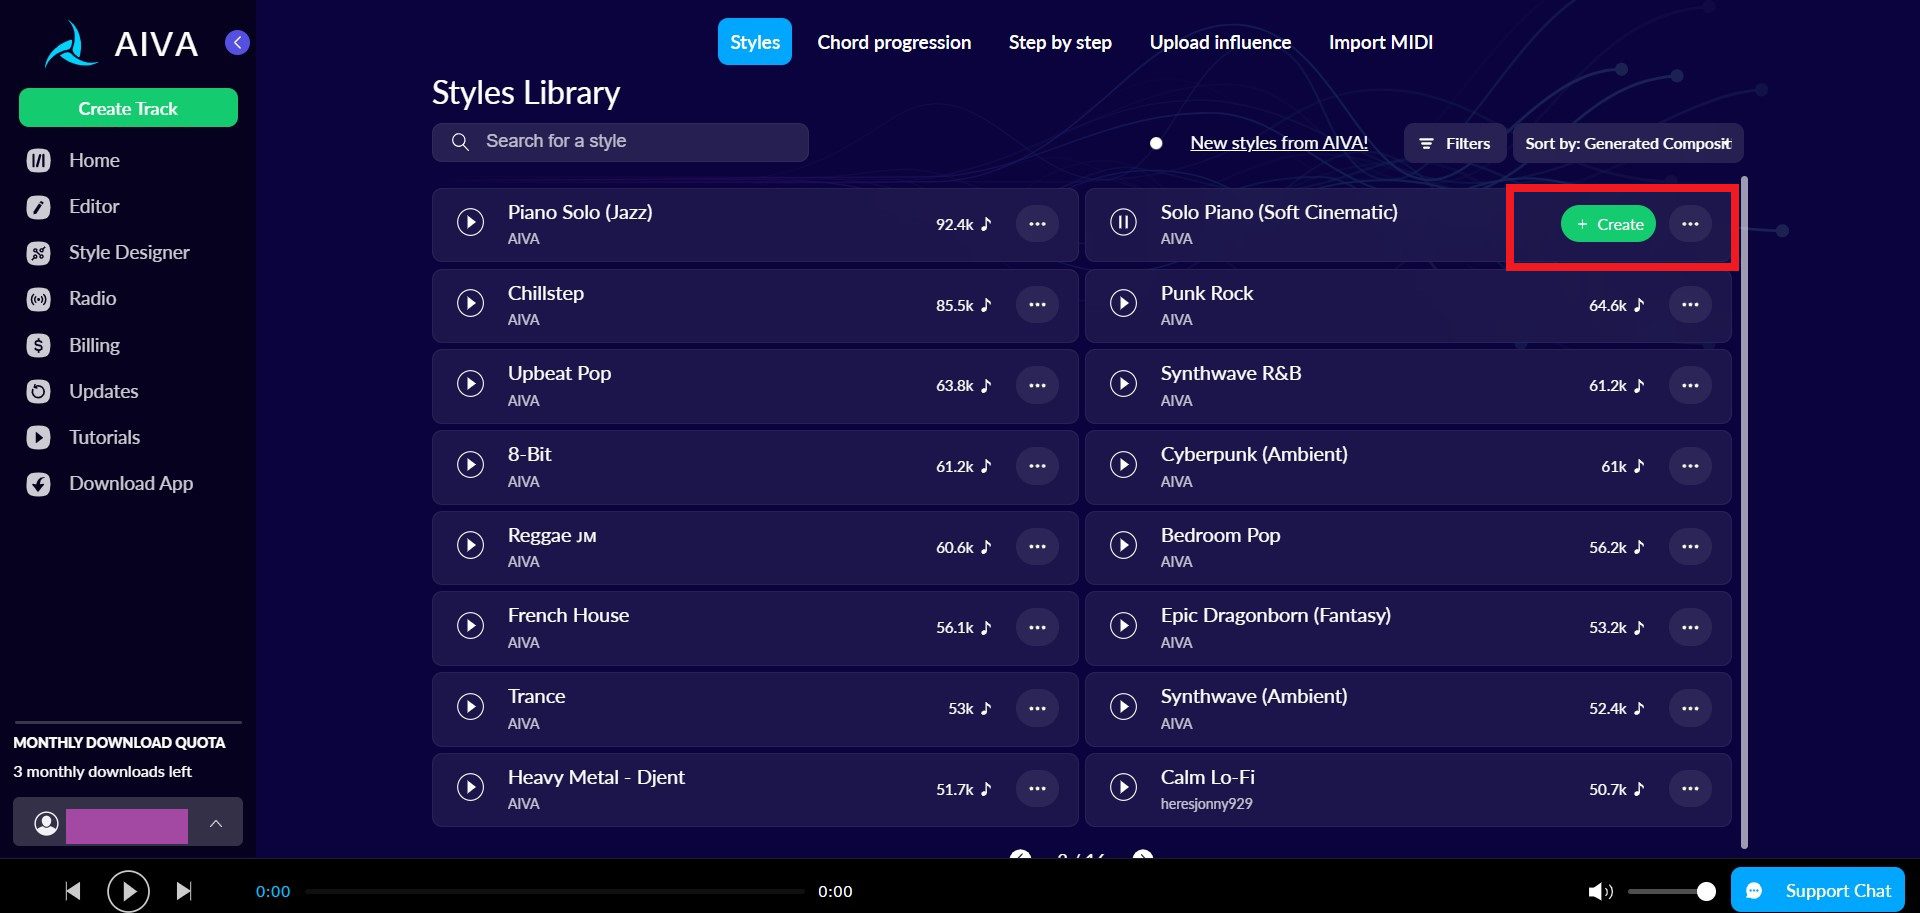Skip to previous track in player
The height and width of the screenshot is (913, 1920).
(73, 891)
